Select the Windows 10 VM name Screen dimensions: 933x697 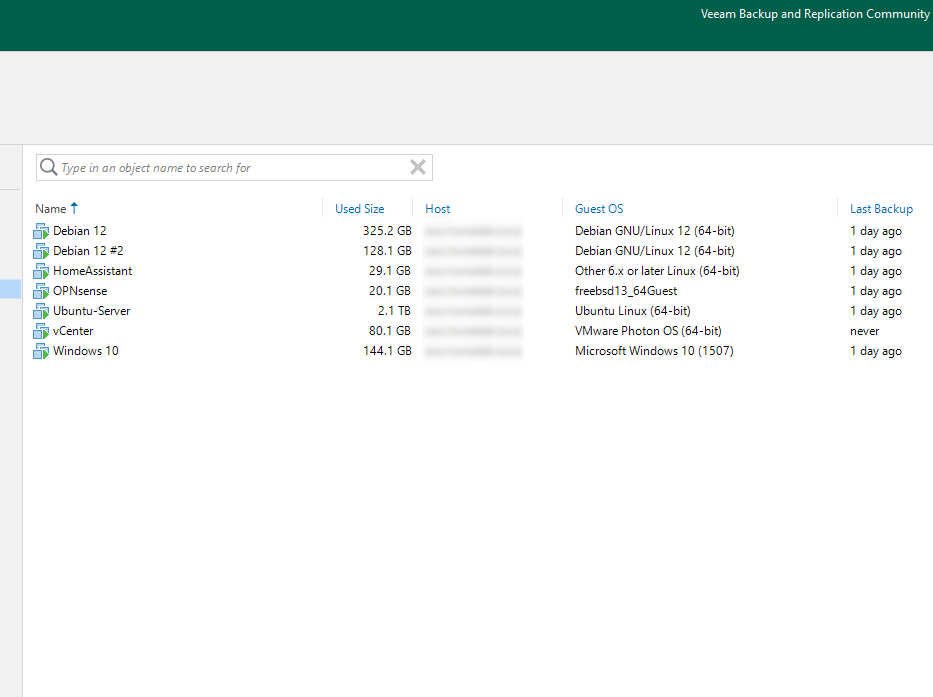tap(86, 351)
